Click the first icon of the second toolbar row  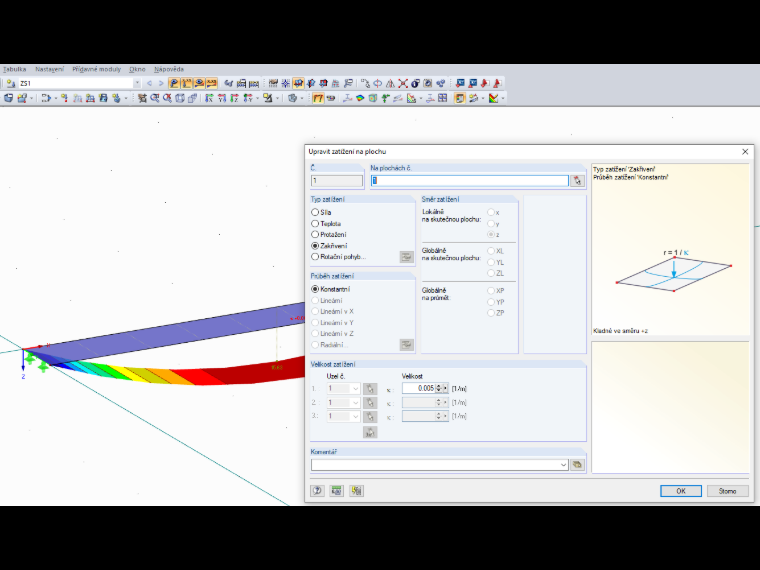click(x=9, y=98)
